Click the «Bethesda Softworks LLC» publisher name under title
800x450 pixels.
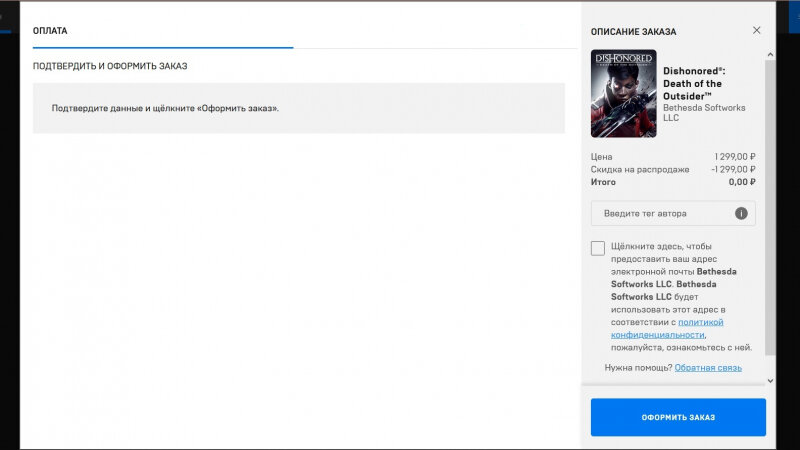coord(704,113)
